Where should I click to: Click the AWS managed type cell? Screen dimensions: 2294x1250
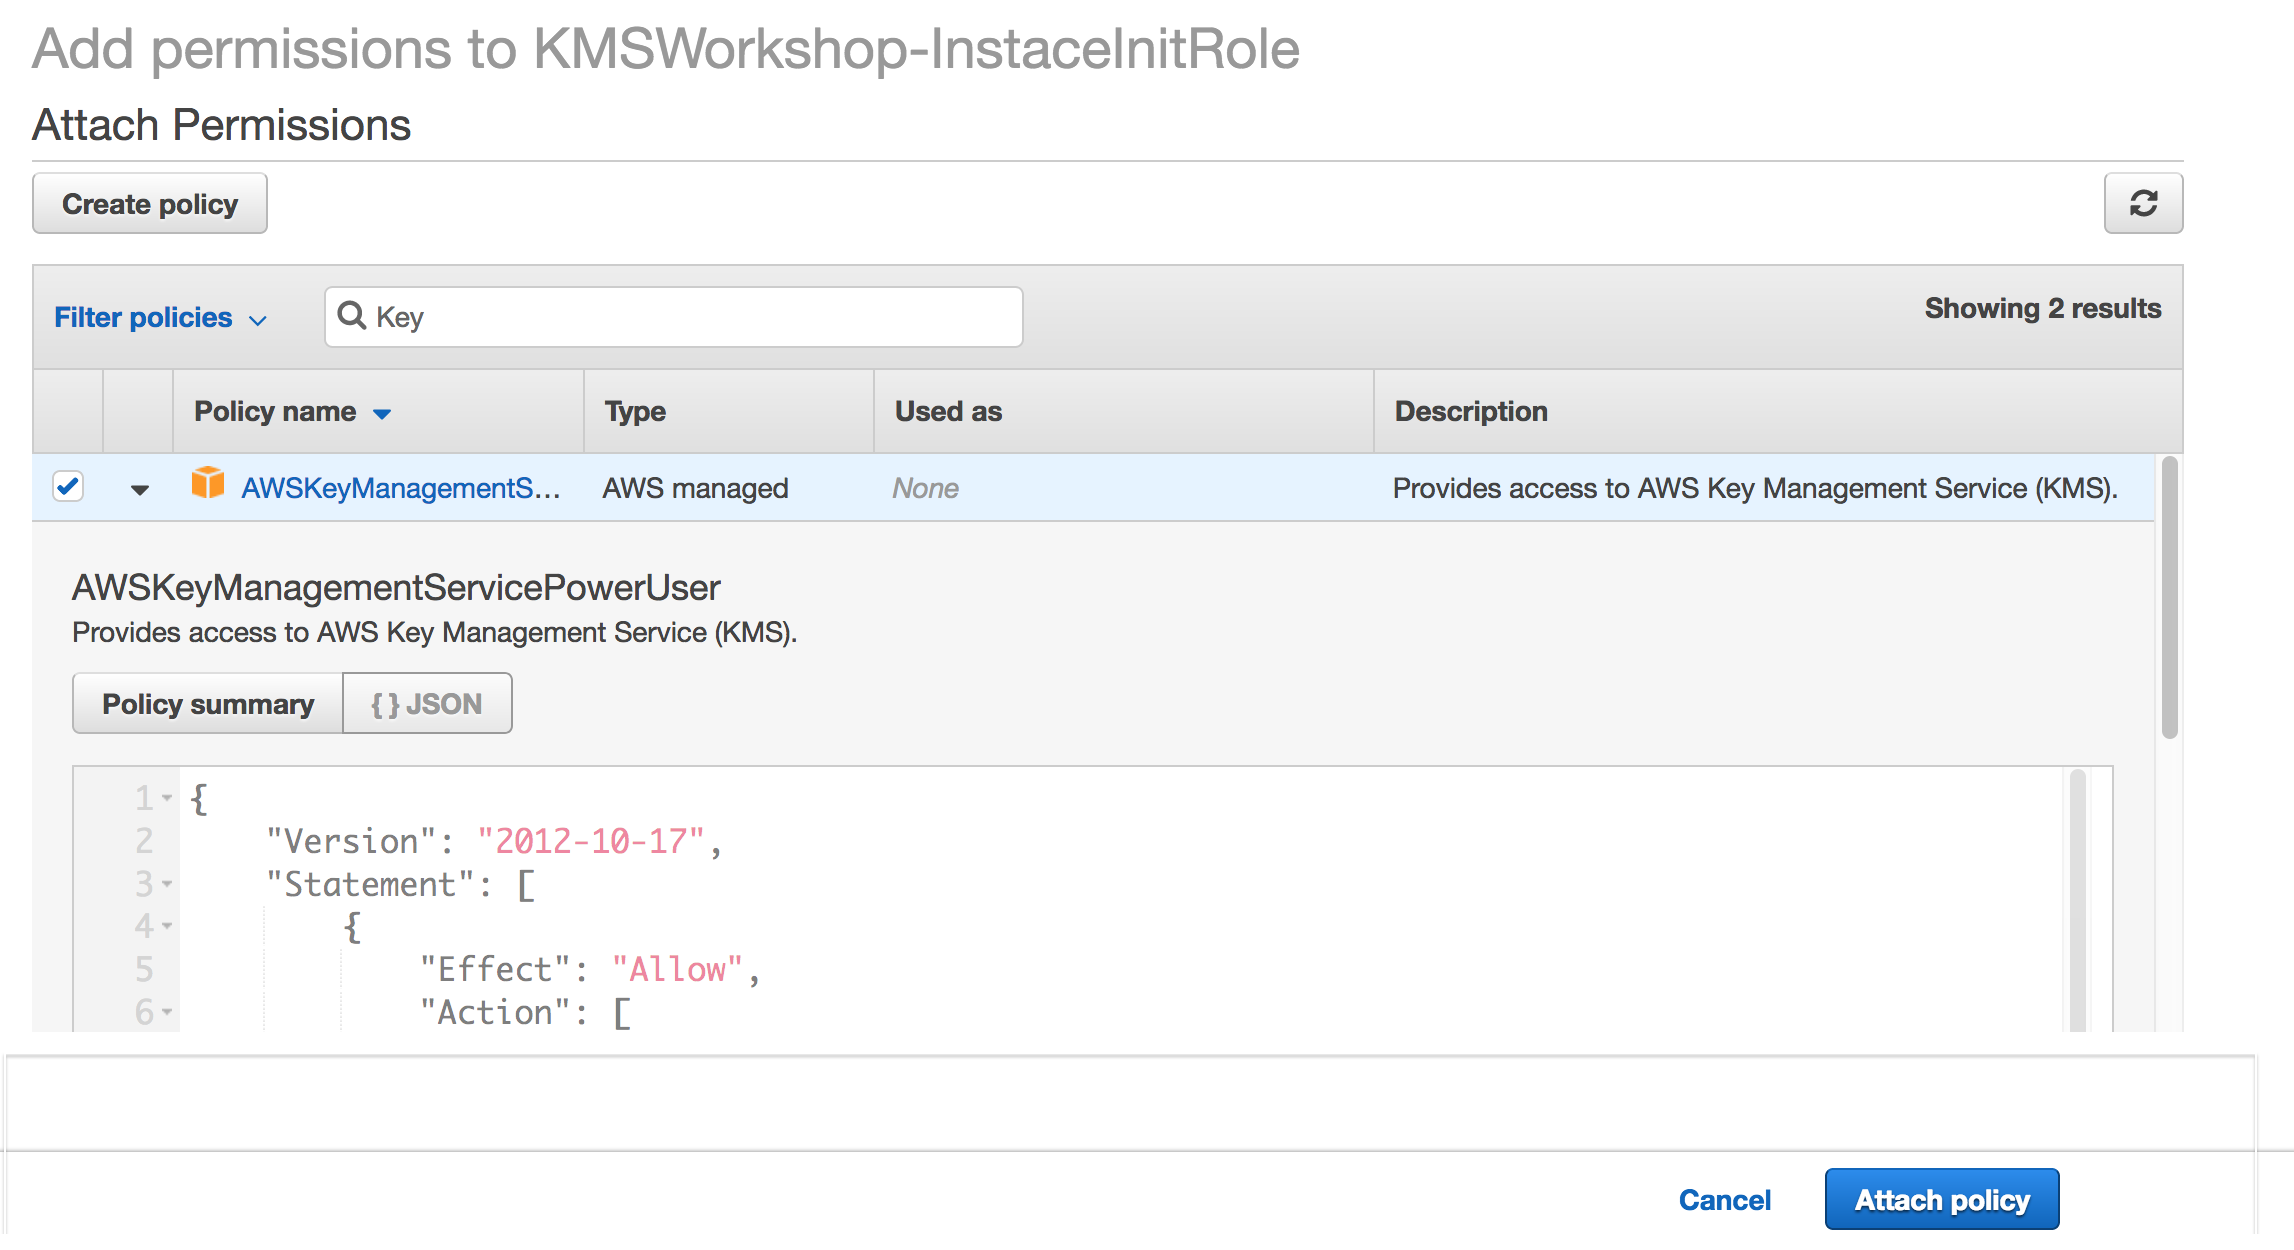[x=695, y=488]
